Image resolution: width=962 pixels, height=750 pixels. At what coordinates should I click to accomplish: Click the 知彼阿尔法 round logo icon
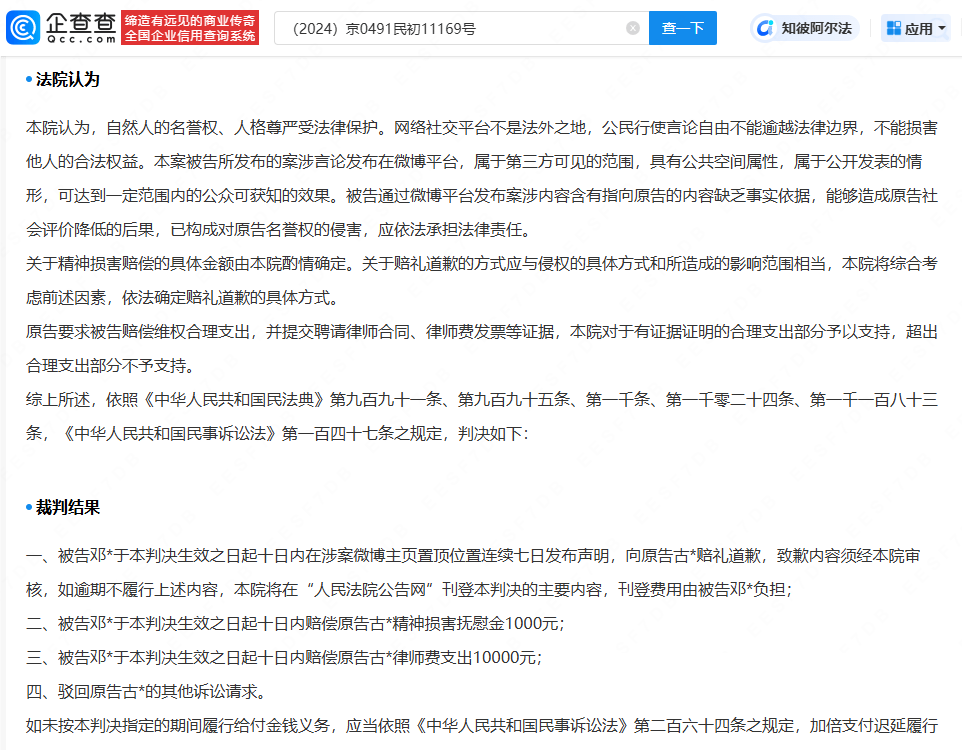[x=765, y=28]
